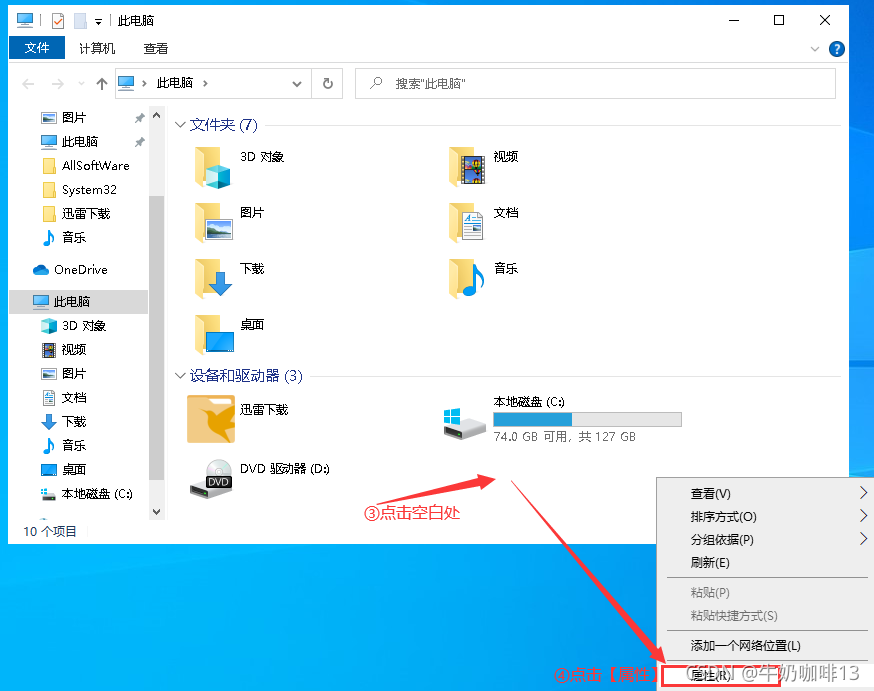The image size is (874, 691).
Task: Select the 迅雷下载 device icon
Action: click(x=211, y=419)
